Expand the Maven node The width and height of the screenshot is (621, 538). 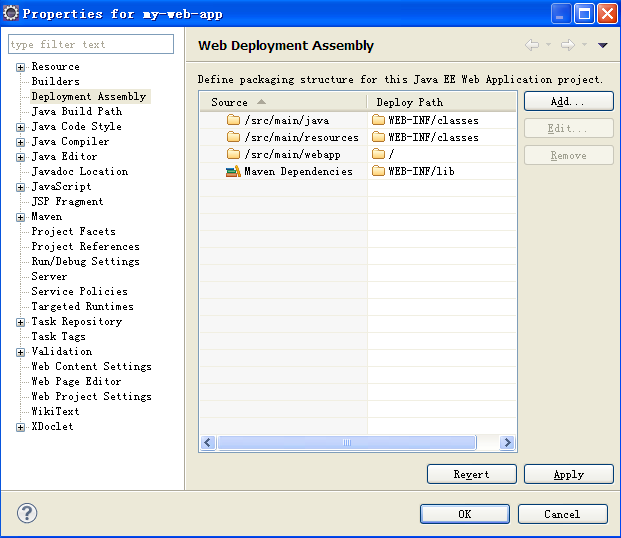coord(20,217)
